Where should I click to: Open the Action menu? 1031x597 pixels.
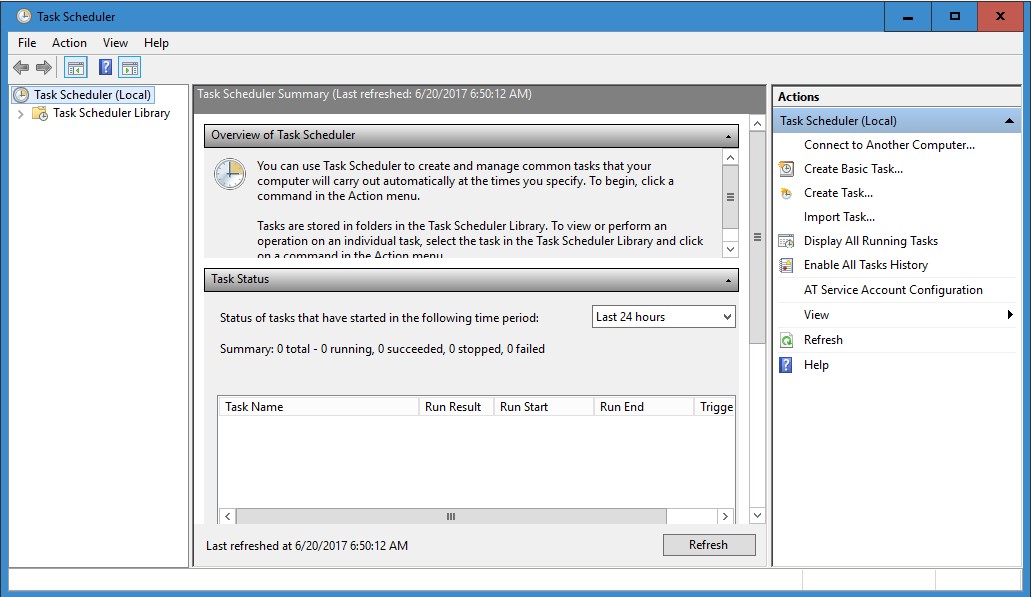69,43
